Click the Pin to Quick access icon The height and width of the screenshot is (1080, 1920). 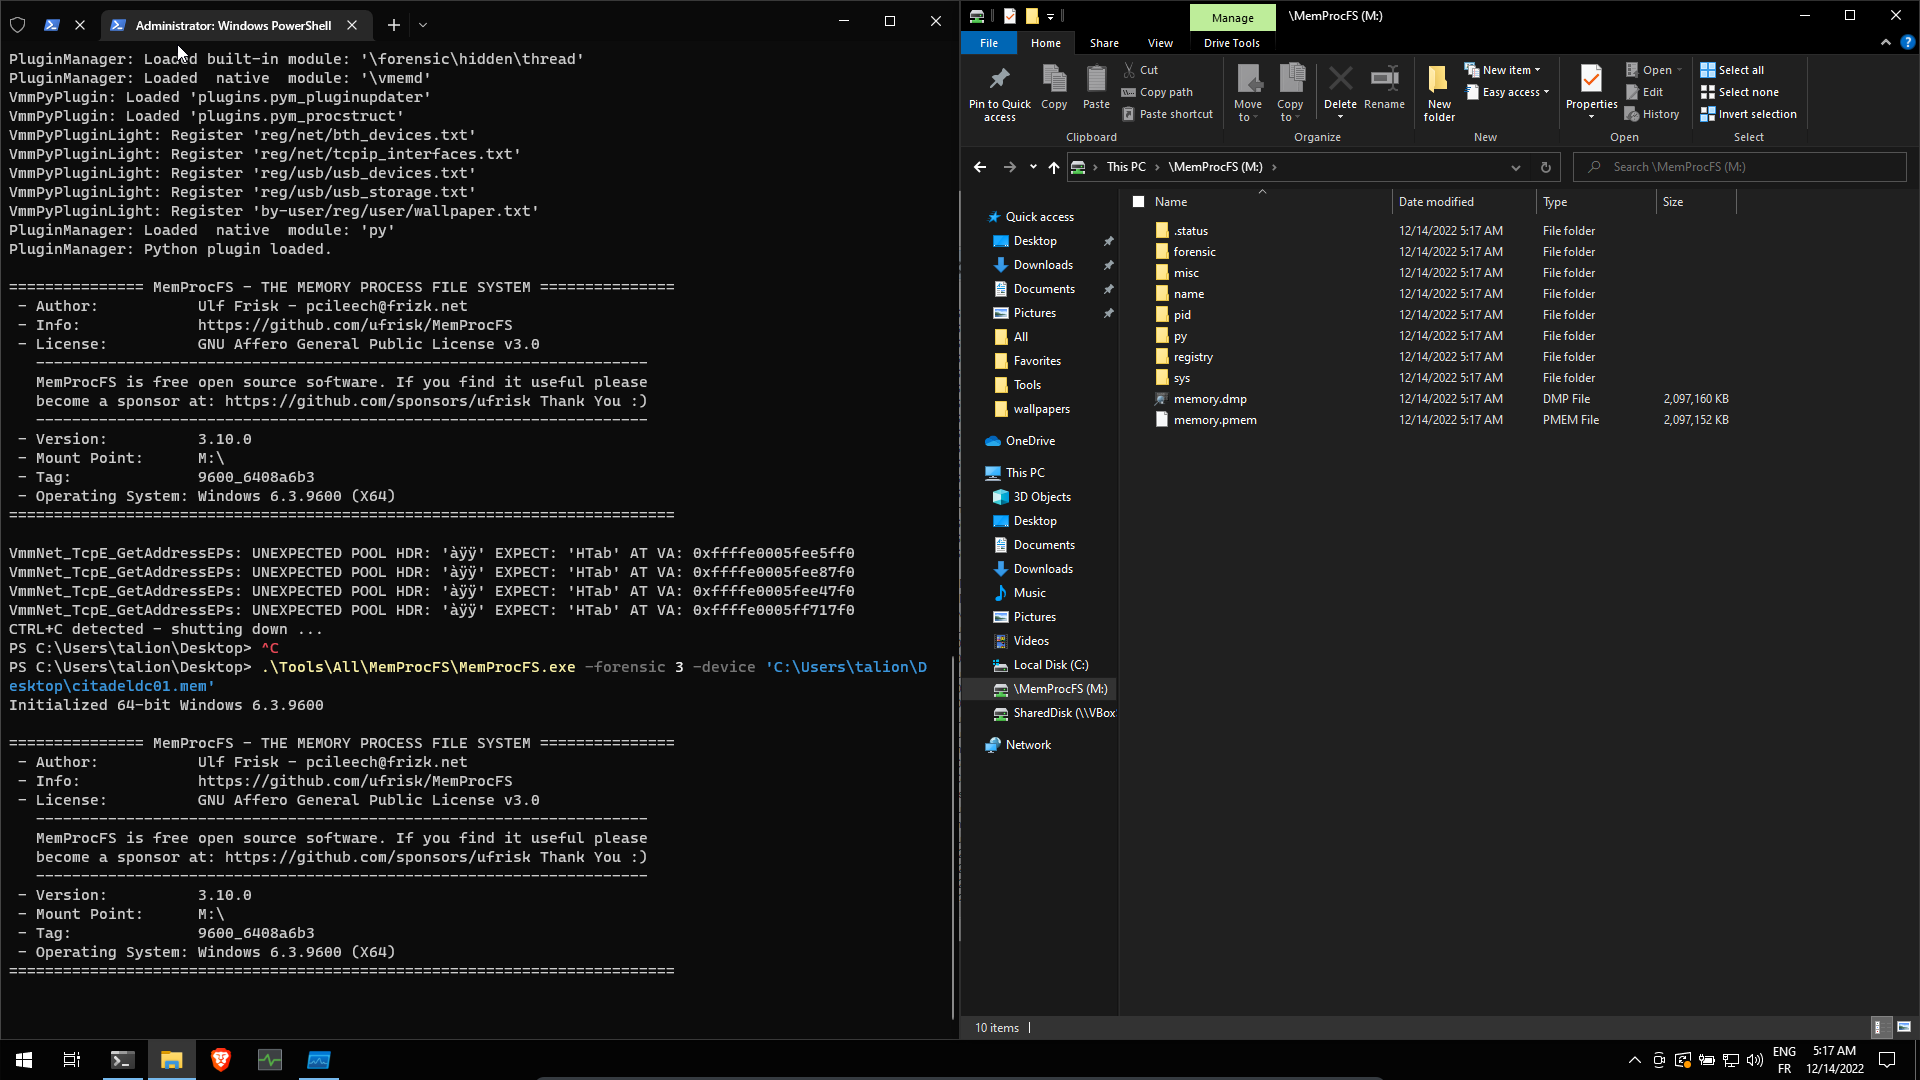coord(999,79)
